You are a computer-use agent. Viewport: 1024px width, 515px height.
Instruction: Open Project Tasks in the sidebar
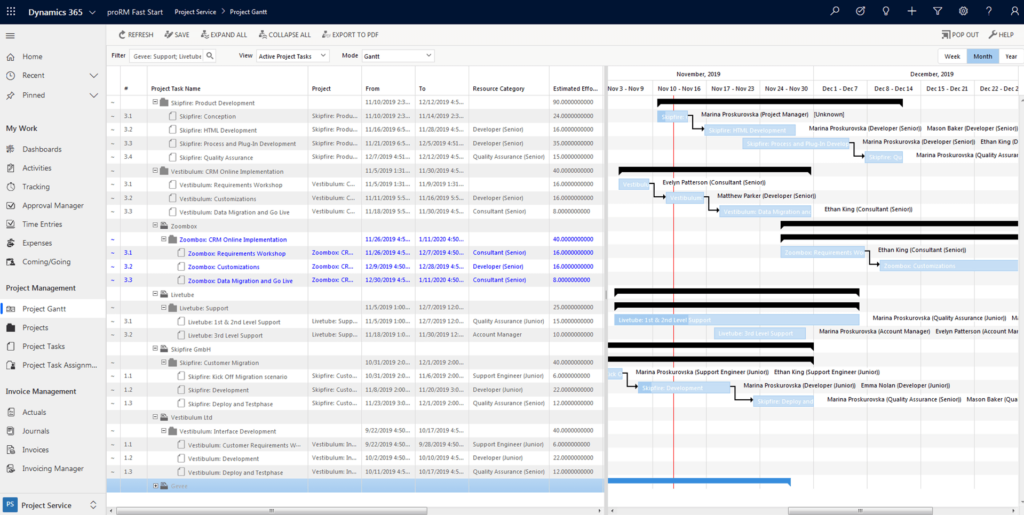click(43, 346)
